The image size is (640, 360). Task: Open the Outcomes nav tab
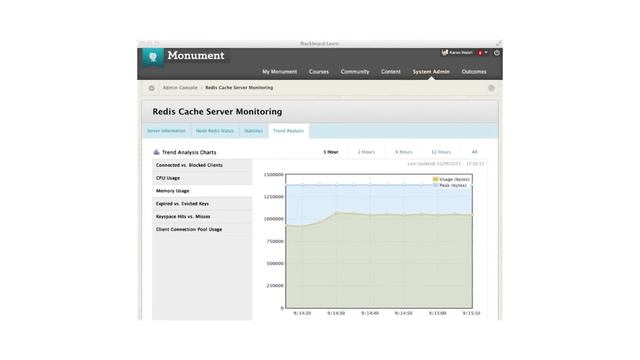[474, 71]
